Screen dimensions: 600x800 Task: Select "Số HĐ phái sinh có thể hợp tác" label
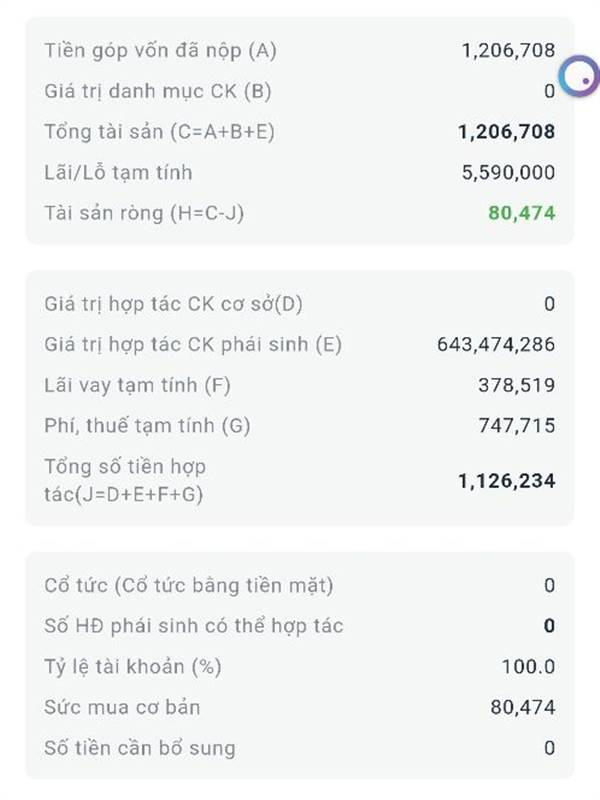coord(194,626)
